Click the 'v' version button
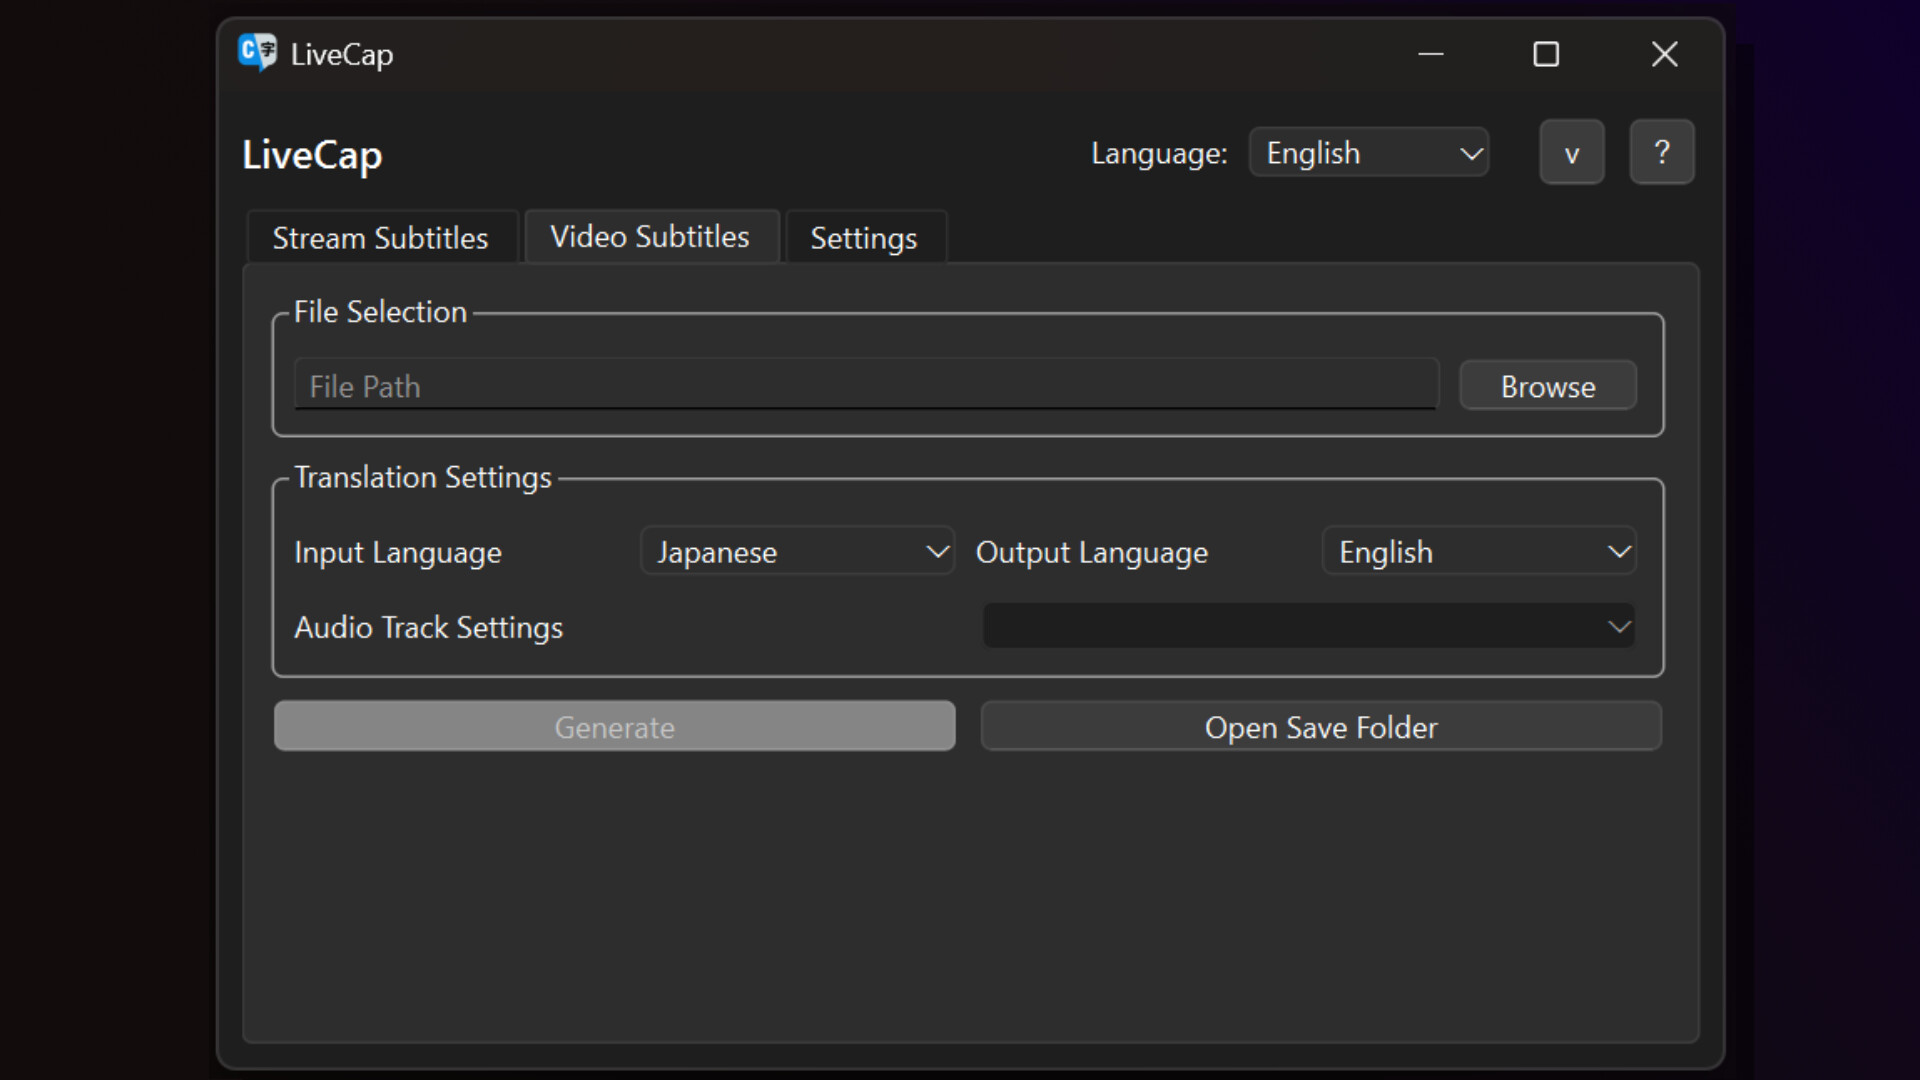The image size is (1920, 1080). pos(1571,152)
